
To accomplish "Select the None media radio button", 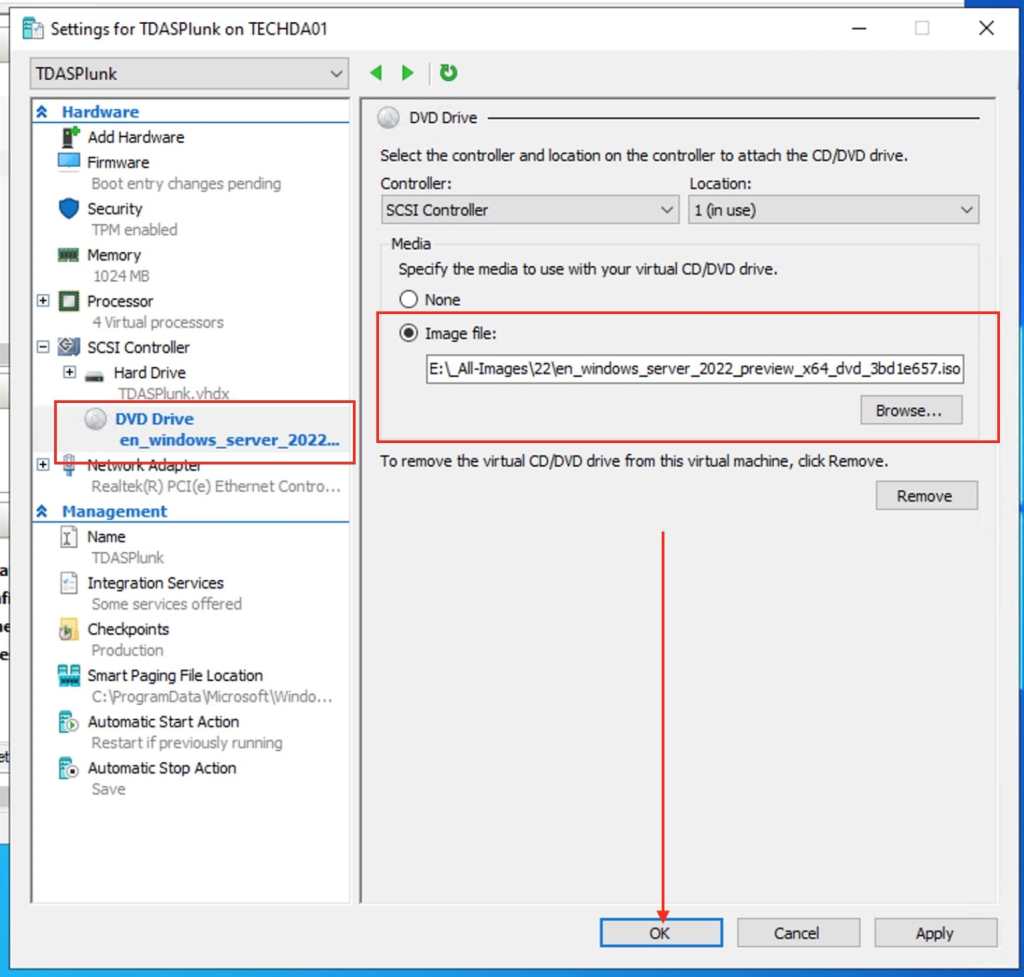I will [x=409, y=299].
